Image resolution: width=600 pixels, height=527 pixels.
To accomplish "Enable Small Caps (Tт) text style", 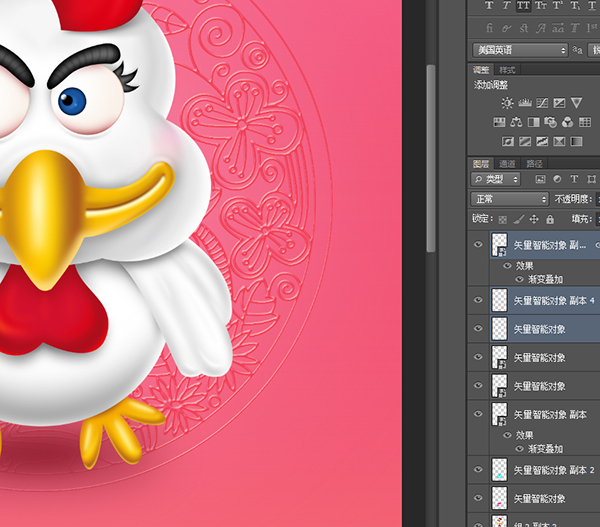I will coord(540,5).
